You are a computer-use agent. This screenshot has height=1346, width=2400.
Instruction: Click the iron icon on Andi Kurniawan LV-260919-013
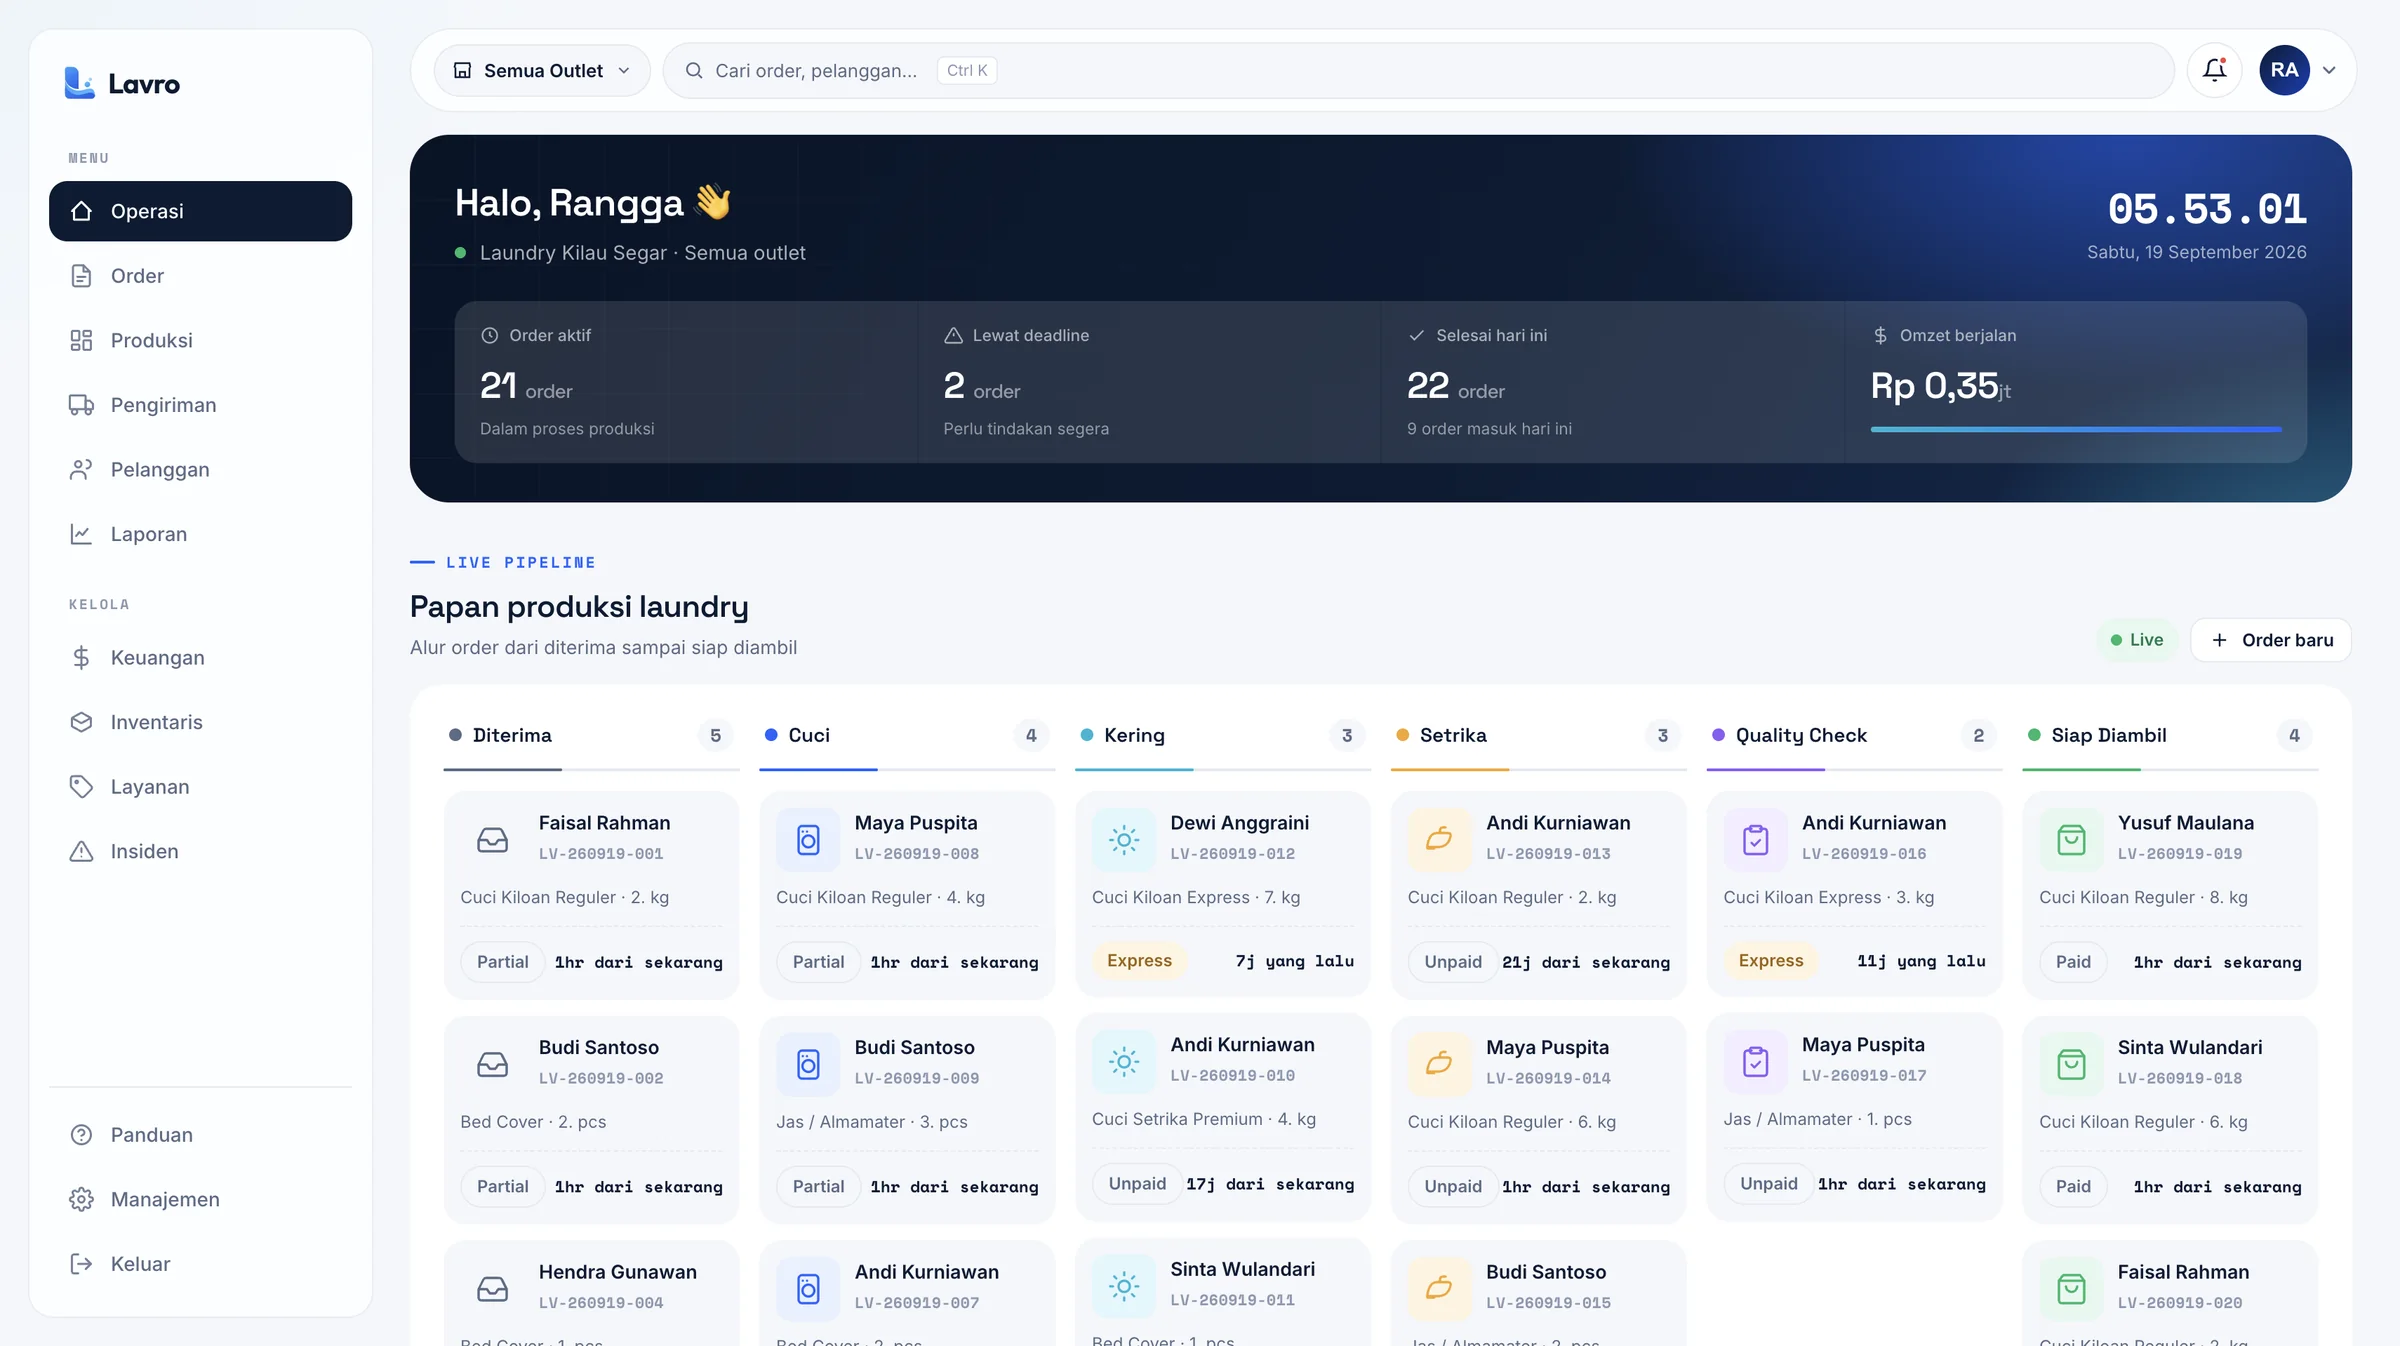pyautogui.click(x=1439, y=839)
